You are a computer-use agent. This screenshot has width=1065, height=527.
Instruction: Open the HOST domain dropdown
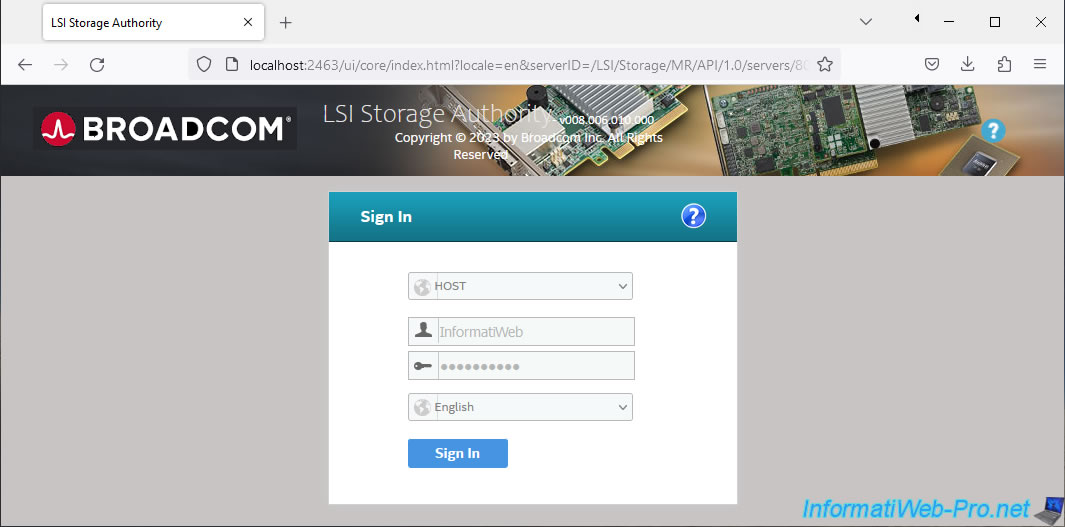(x=520, y=286)
